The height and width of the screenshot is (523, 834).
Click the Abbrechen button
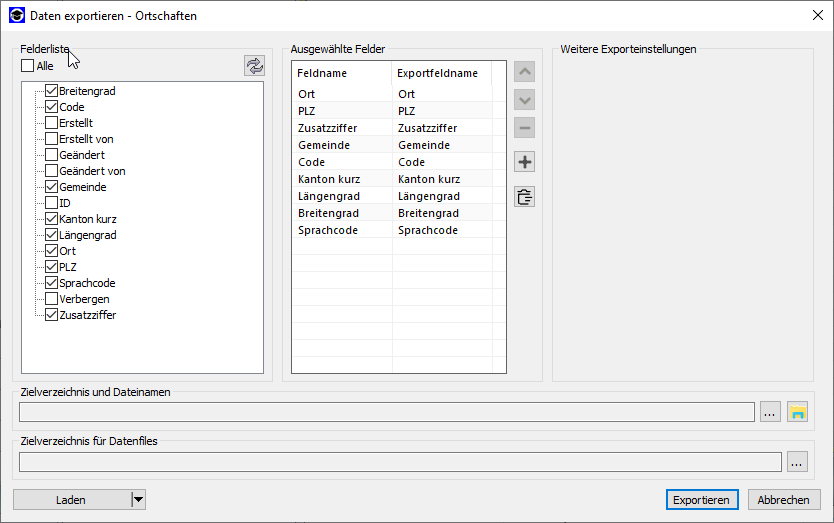tap(784, 500)
